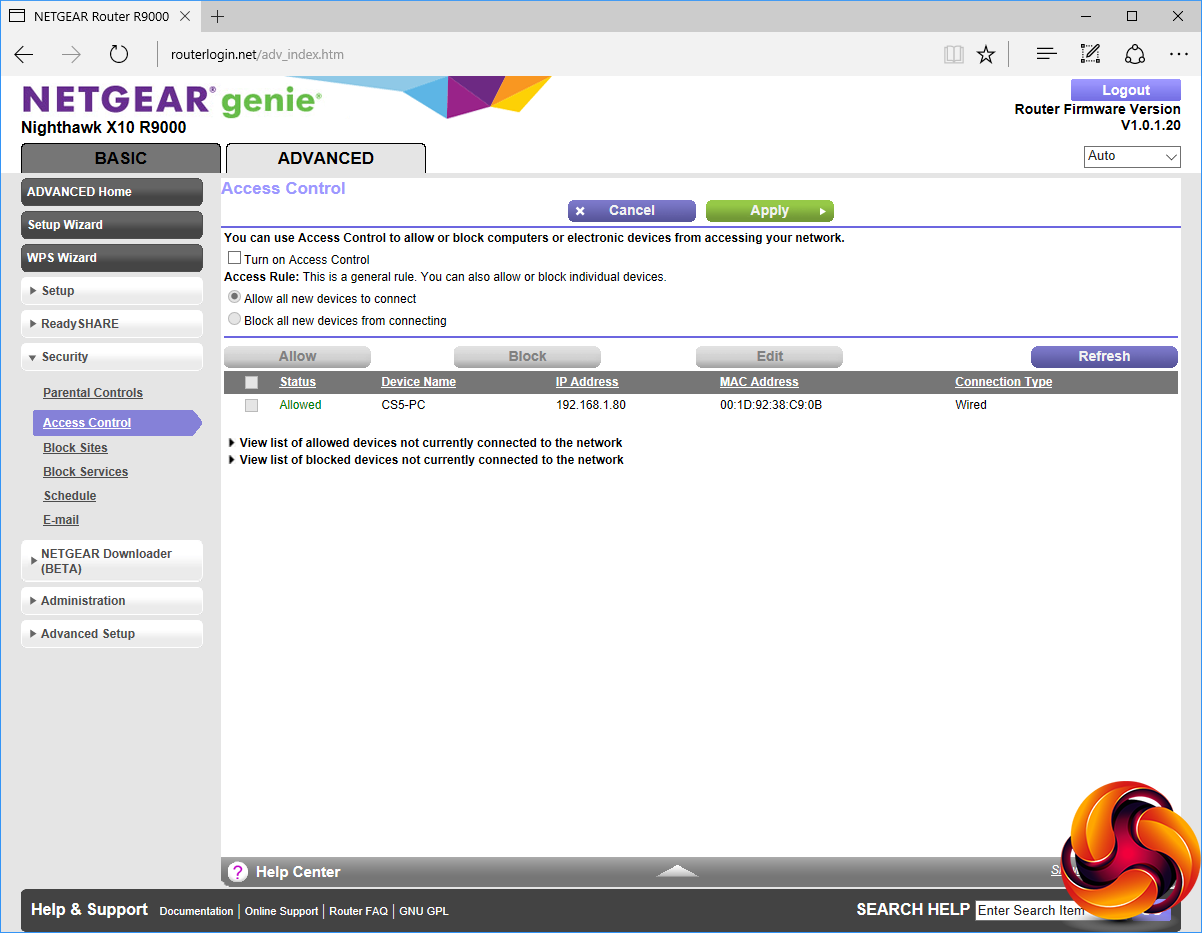The image size is (1202, 933).
Task: Select Block all new devices from connecting
Action: (x=235, y=320)
